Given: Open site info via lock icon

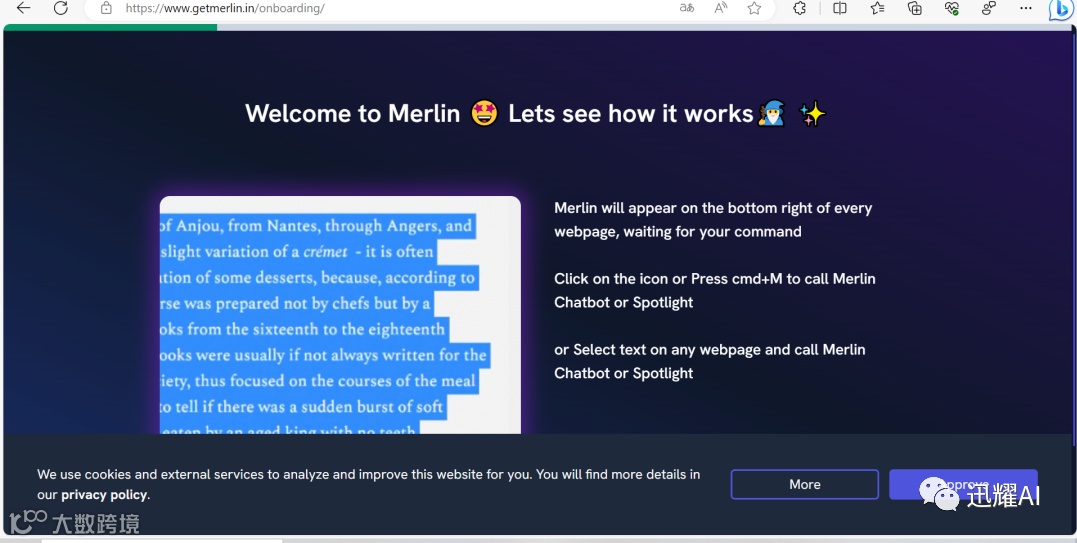Looking at the screenshot, I should [106, 8].
